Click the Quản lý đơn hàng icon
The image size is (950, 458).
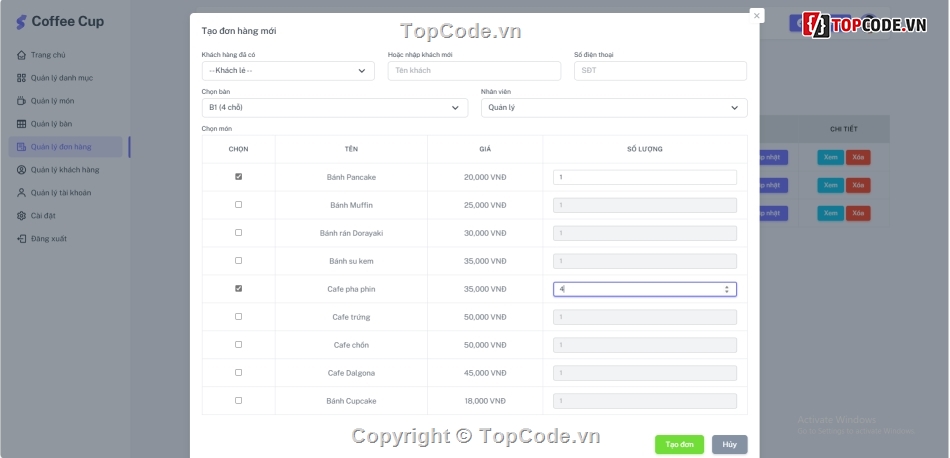(21, 147)
